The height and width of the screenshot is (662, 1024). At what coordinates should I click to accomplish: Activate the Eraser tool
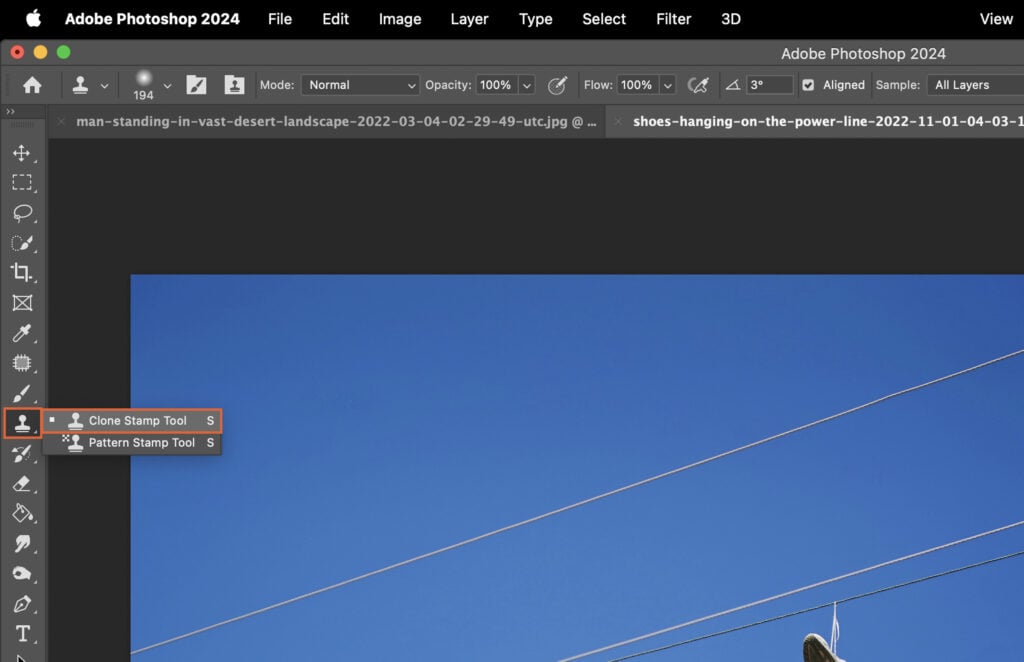[x=23, y=483]
